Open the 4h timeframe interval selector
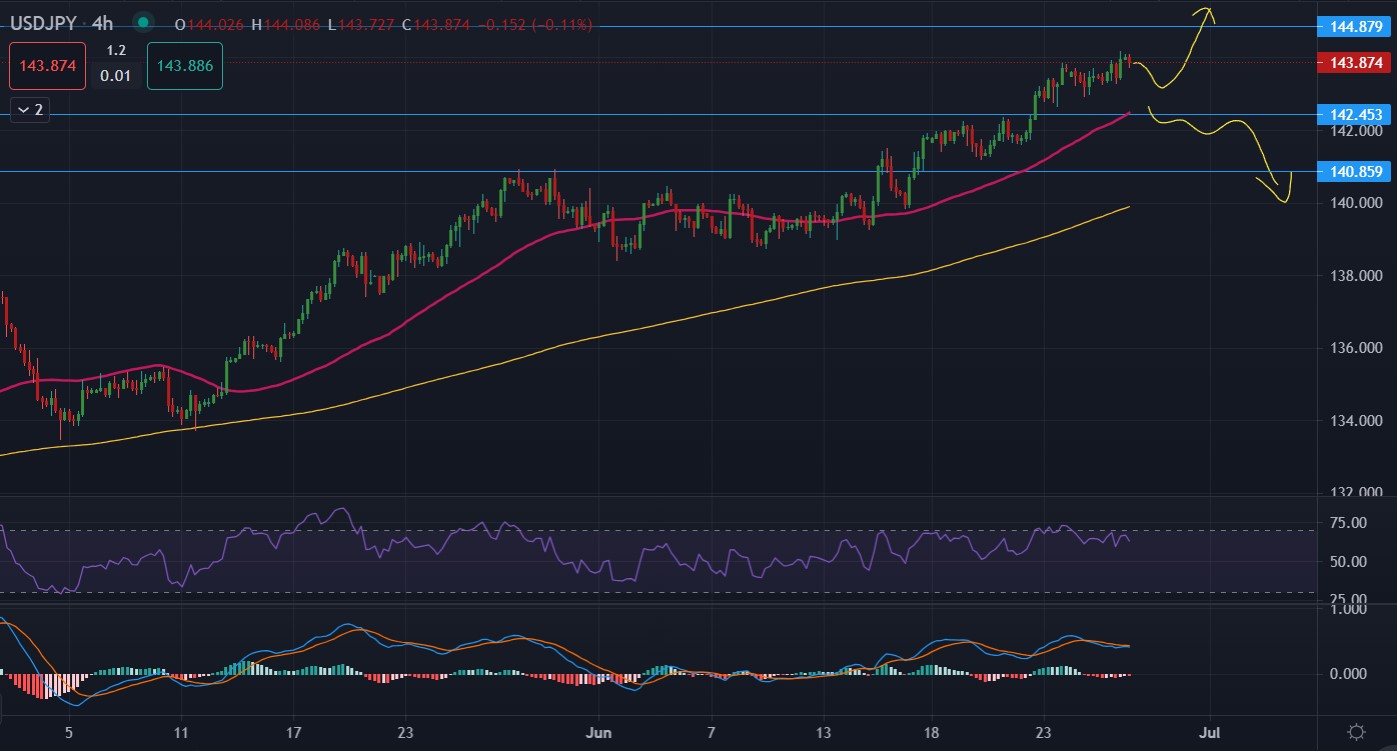Viewport: 1397px width, 751px height. [104, 24]
